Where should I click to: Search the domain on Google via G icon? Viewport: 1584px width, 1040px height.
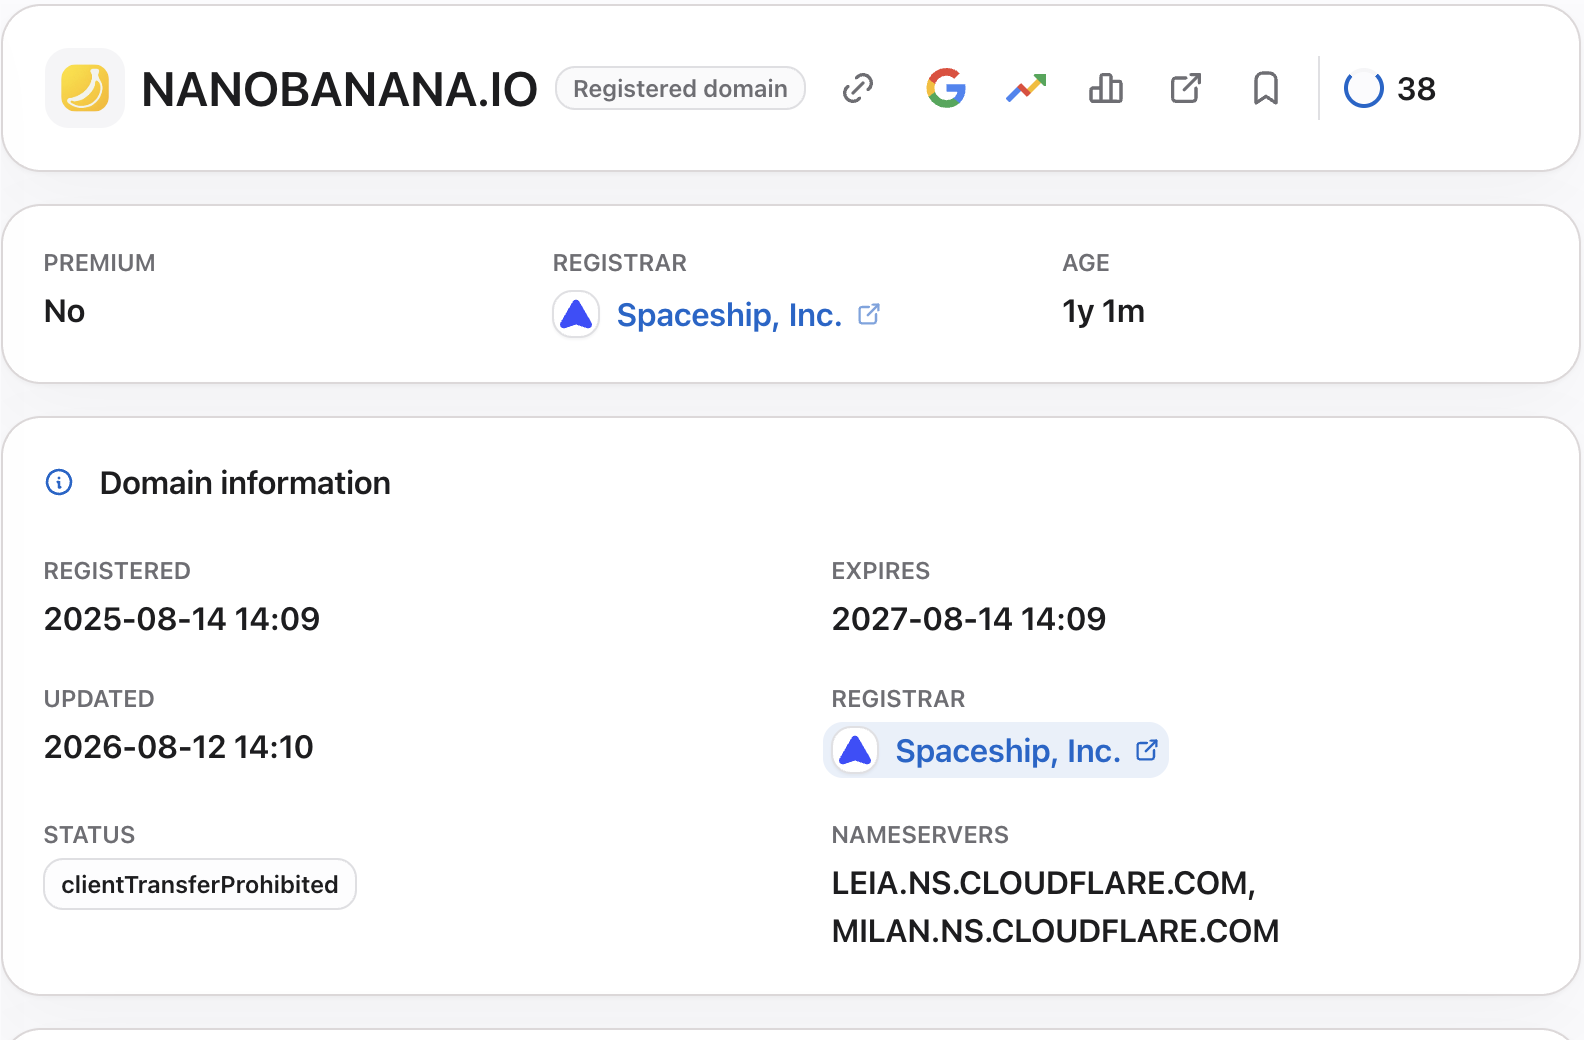946,88
